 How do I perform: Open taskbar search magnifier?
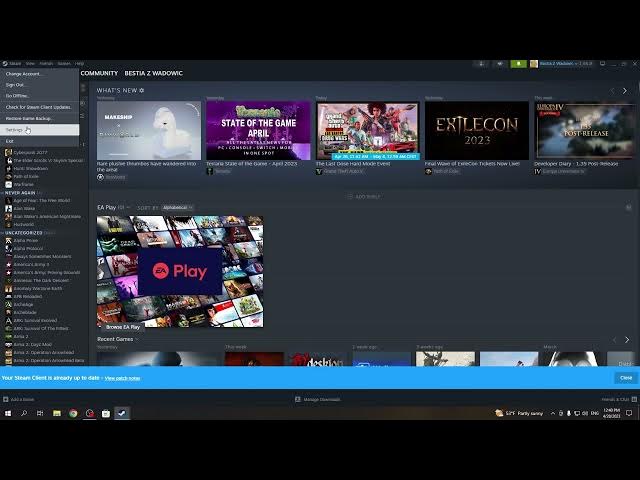[x=24, y=413]
